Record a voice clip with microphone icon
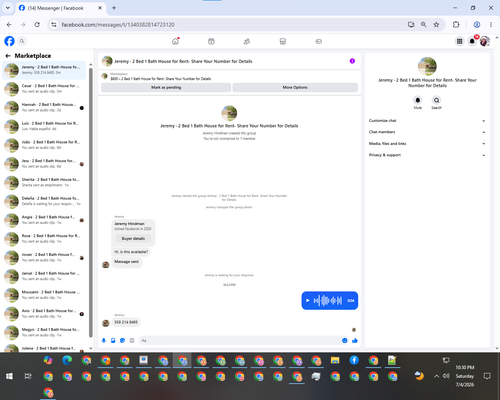This screenshot has height=400, width=500. 104,340
